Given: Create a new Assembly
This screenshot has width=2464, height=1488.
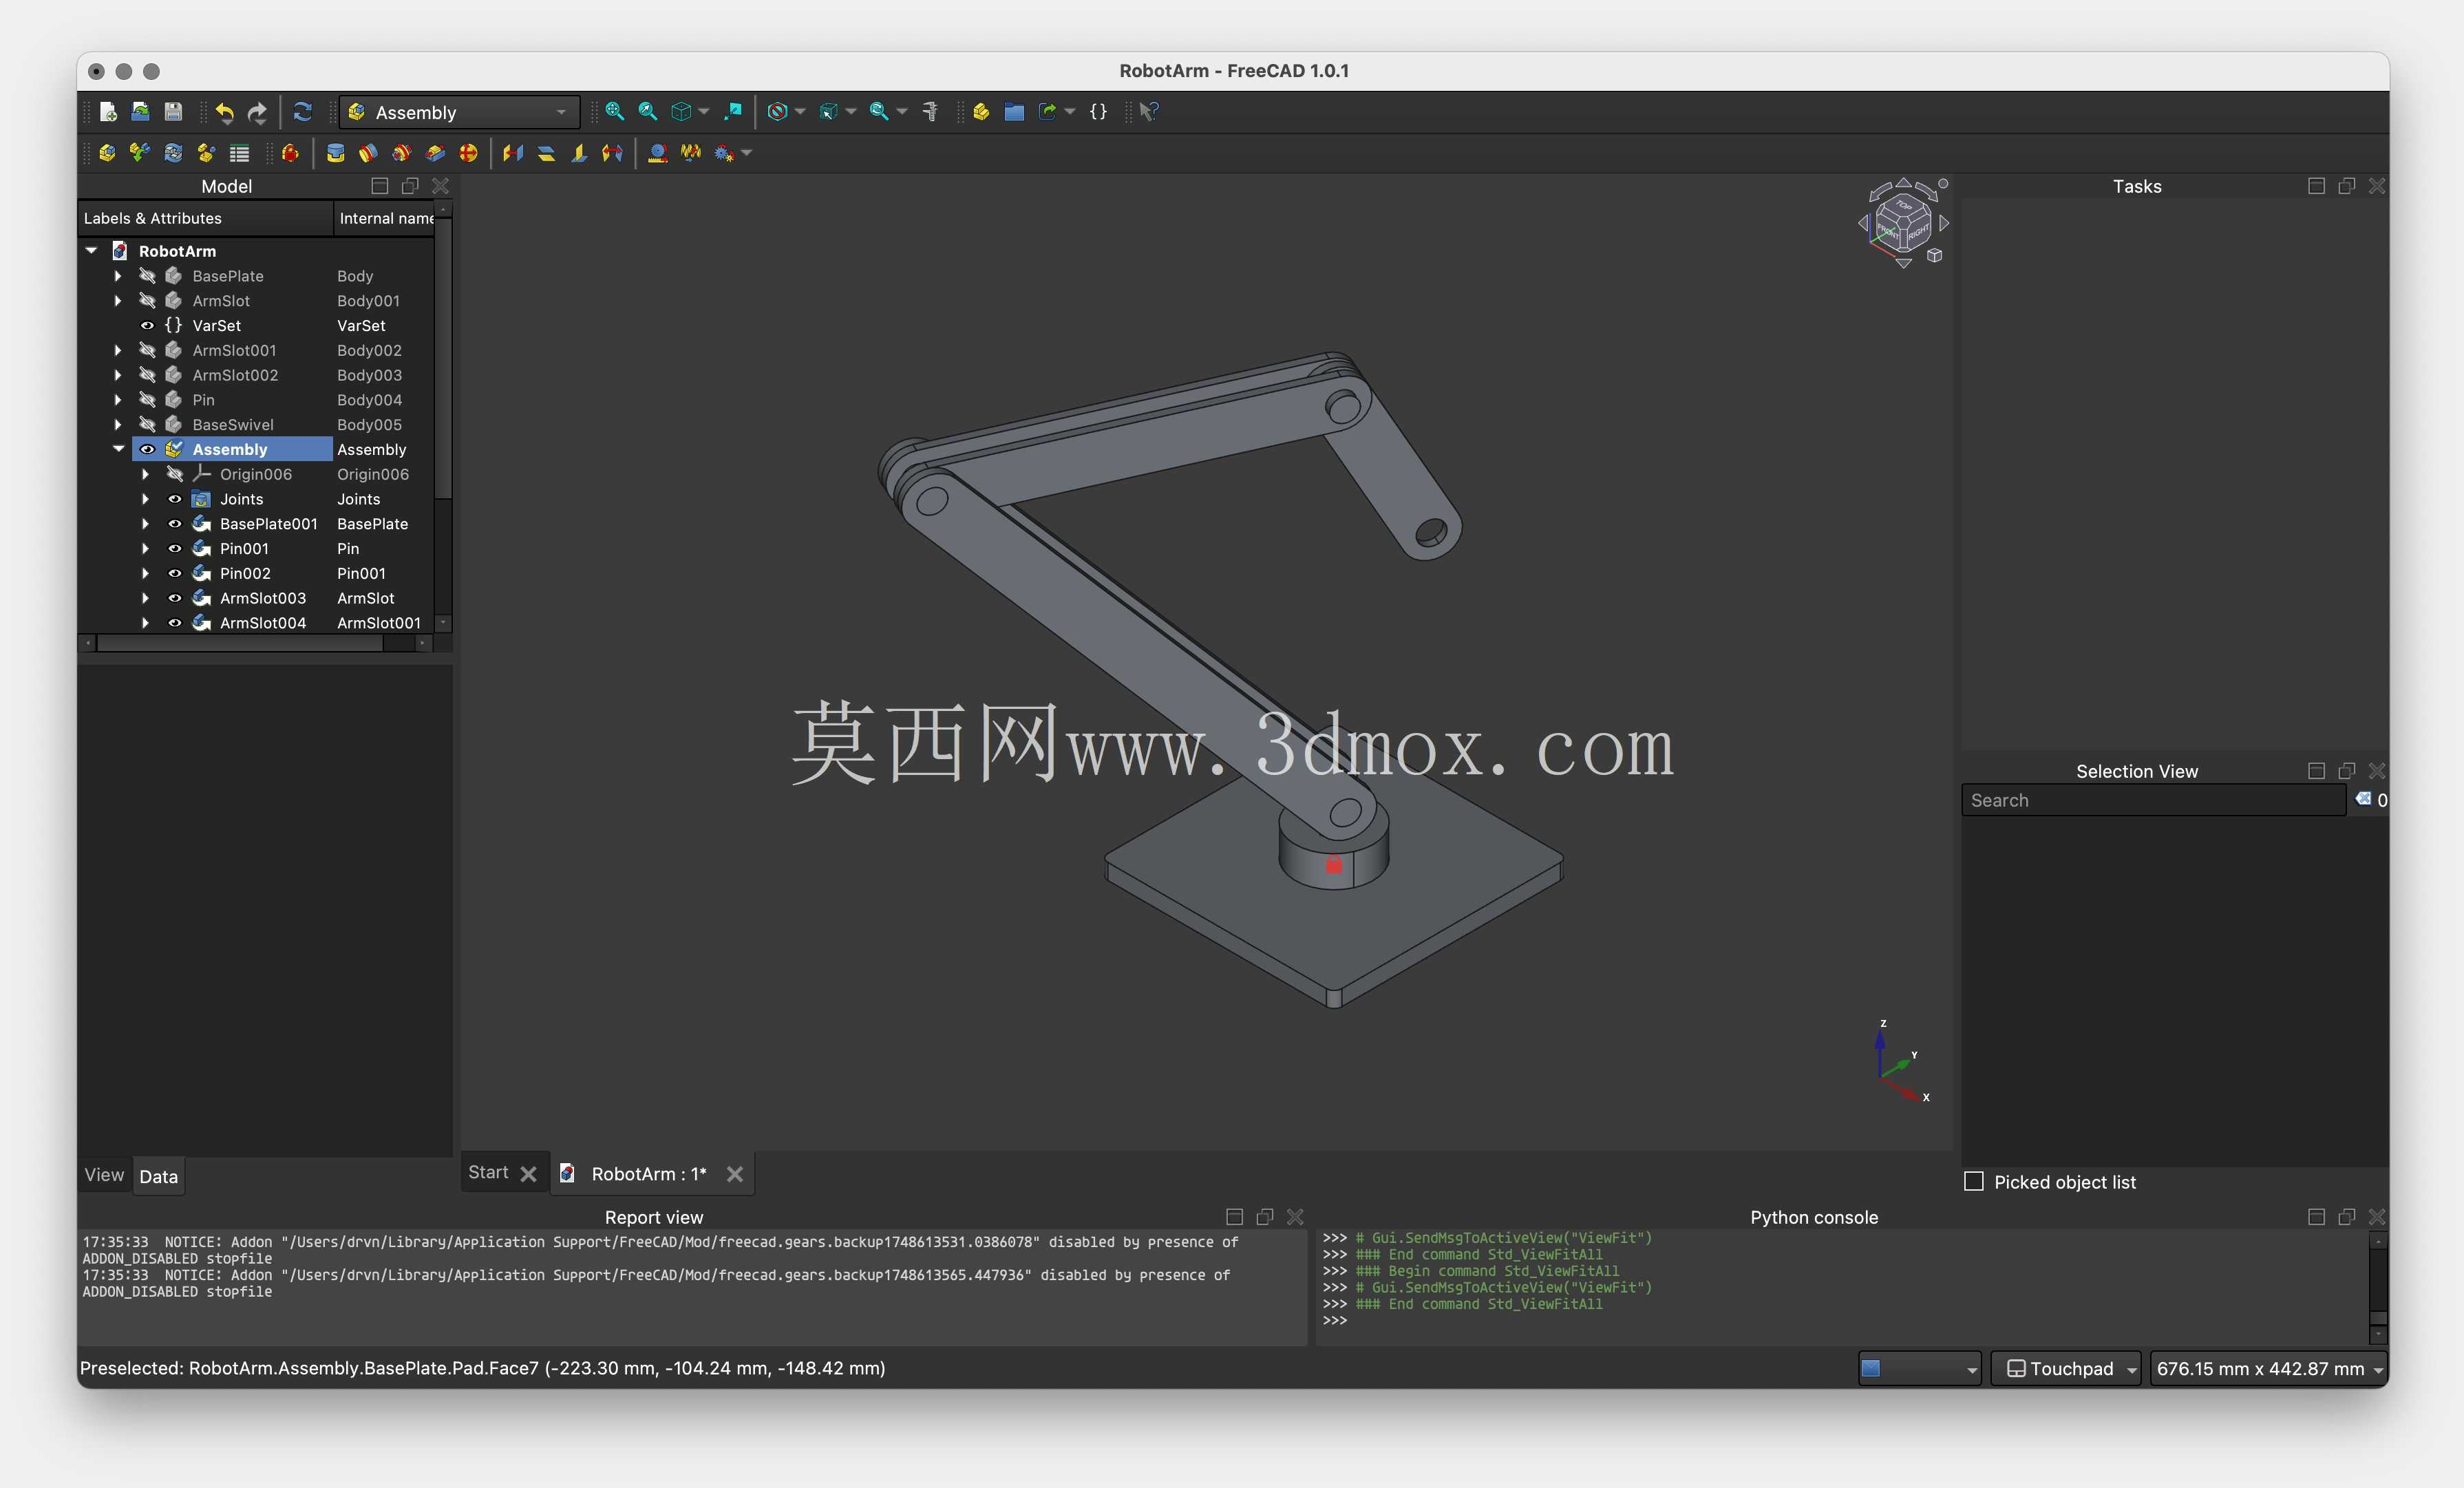Looking at the screenshot, I should coord(107,153).
